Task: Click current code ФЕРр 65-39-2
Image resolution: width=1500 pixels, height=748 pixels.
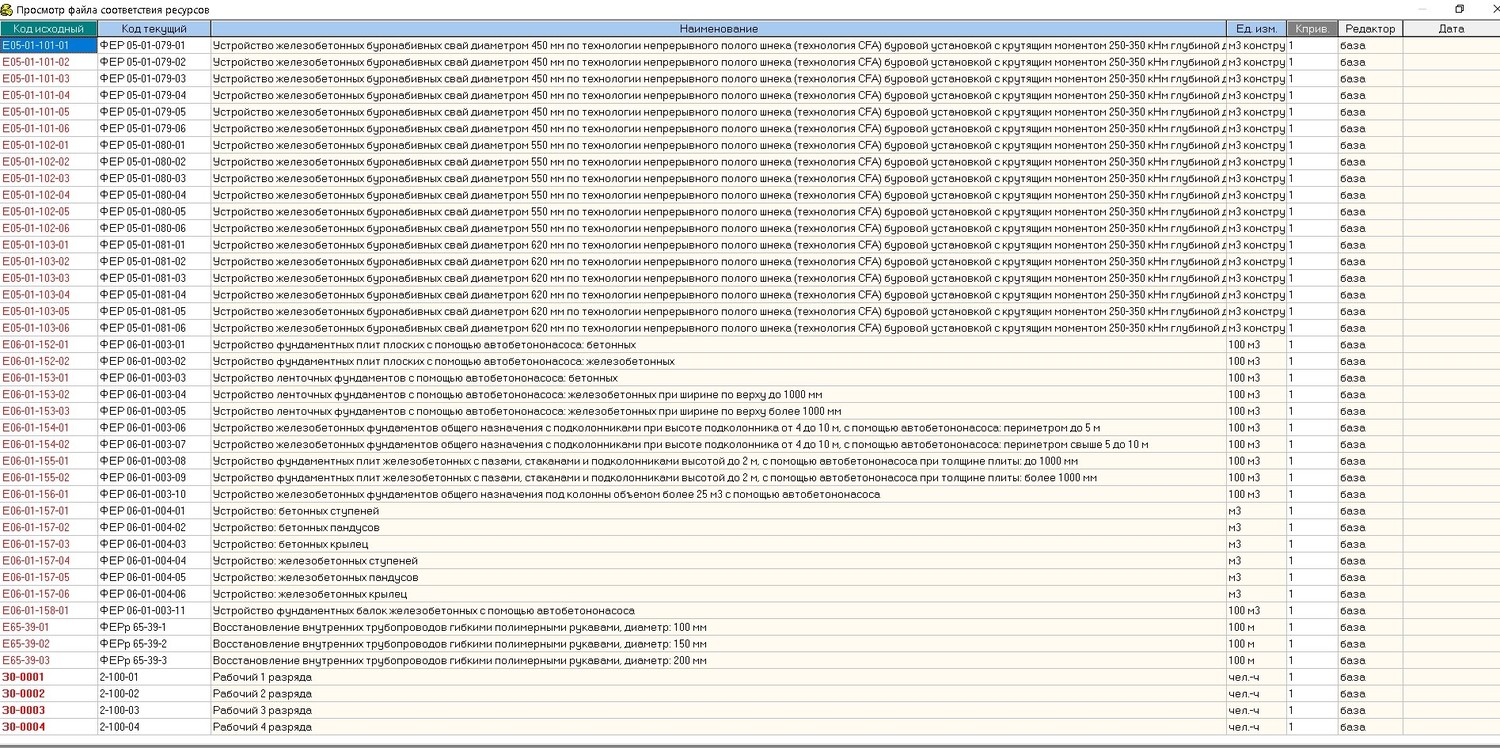Action: [x=154, y=644]
